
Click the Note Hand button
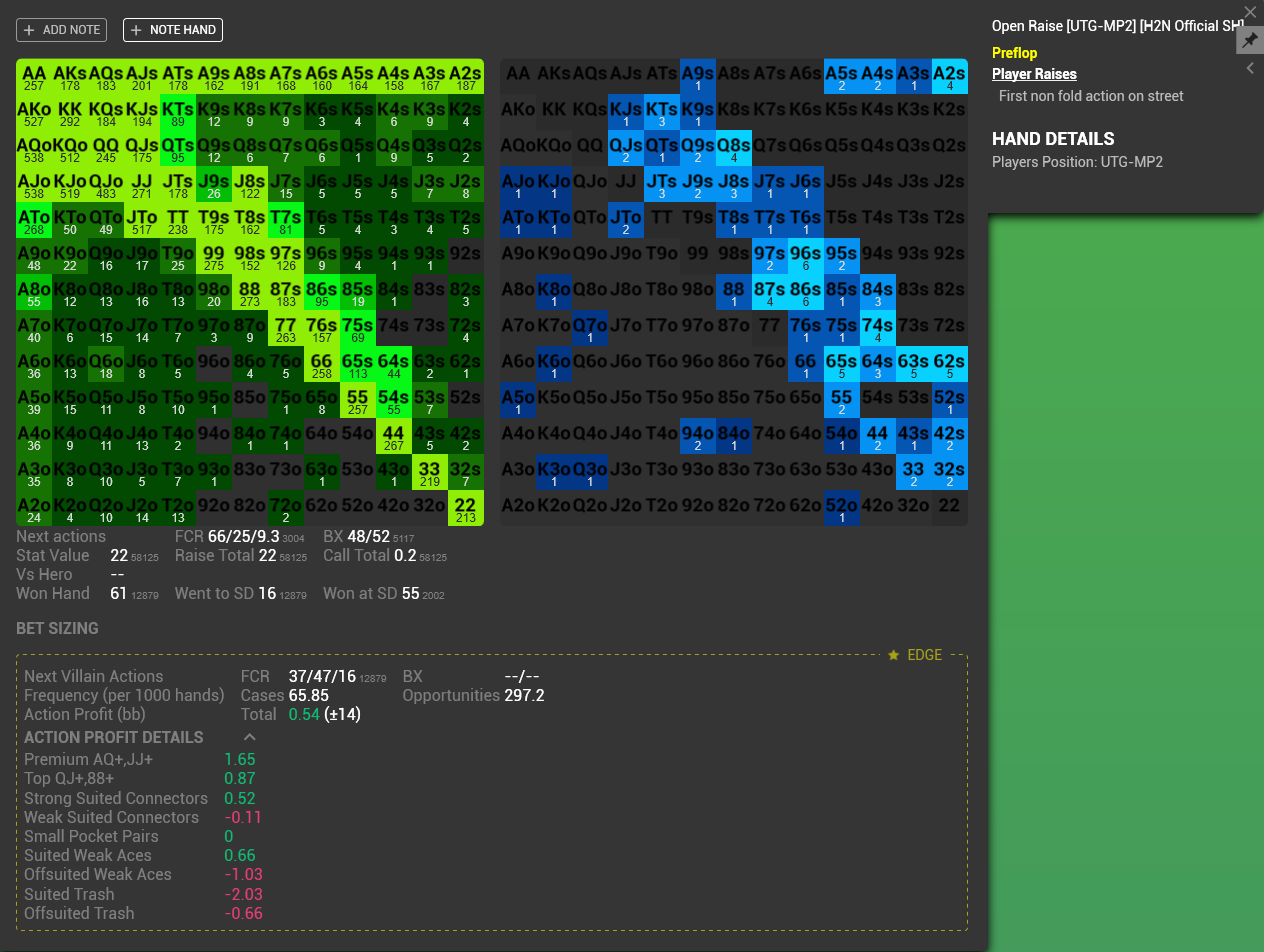click(173, 30)
